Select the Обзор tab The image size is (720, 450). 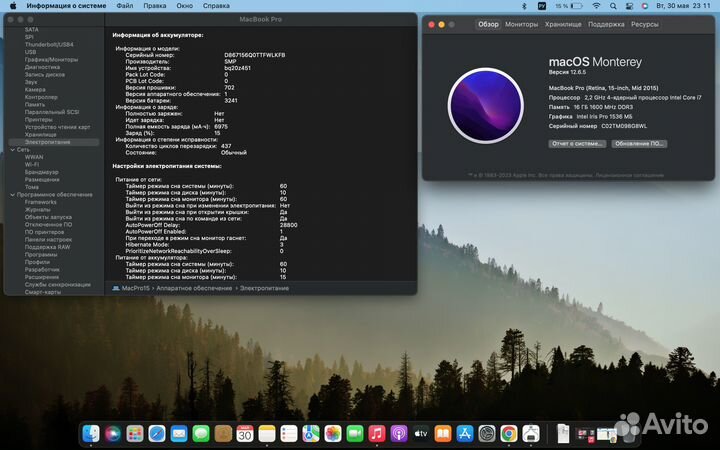[x=488, y=24]
